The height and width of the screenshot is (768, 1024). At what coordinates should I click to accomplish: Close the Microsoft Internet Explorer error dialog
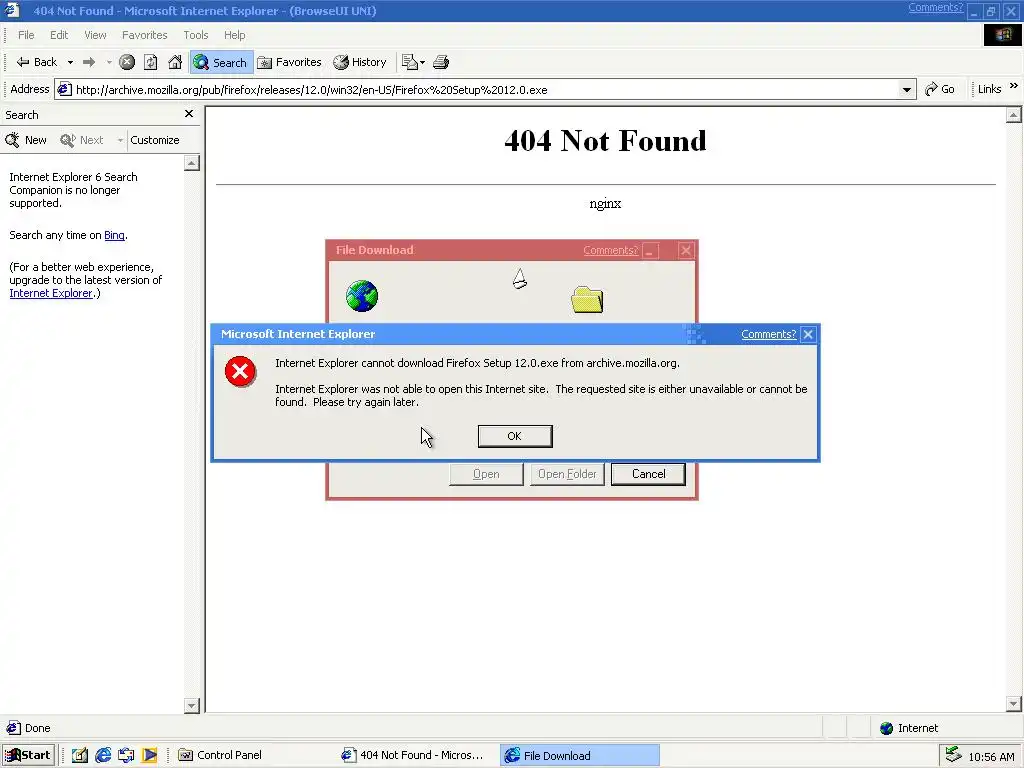point(808,334)
